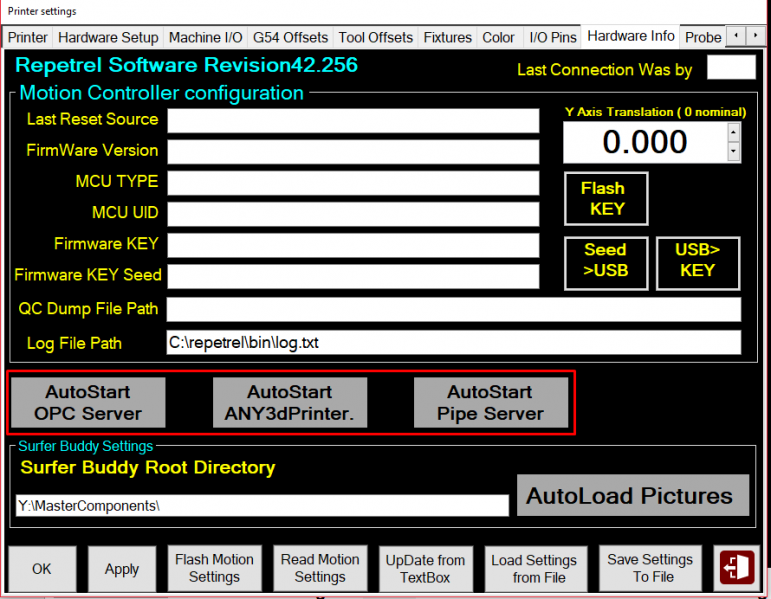Go to the I/O Pins tab
Viewport: 771px width, 599px height.
coord(552,37)
